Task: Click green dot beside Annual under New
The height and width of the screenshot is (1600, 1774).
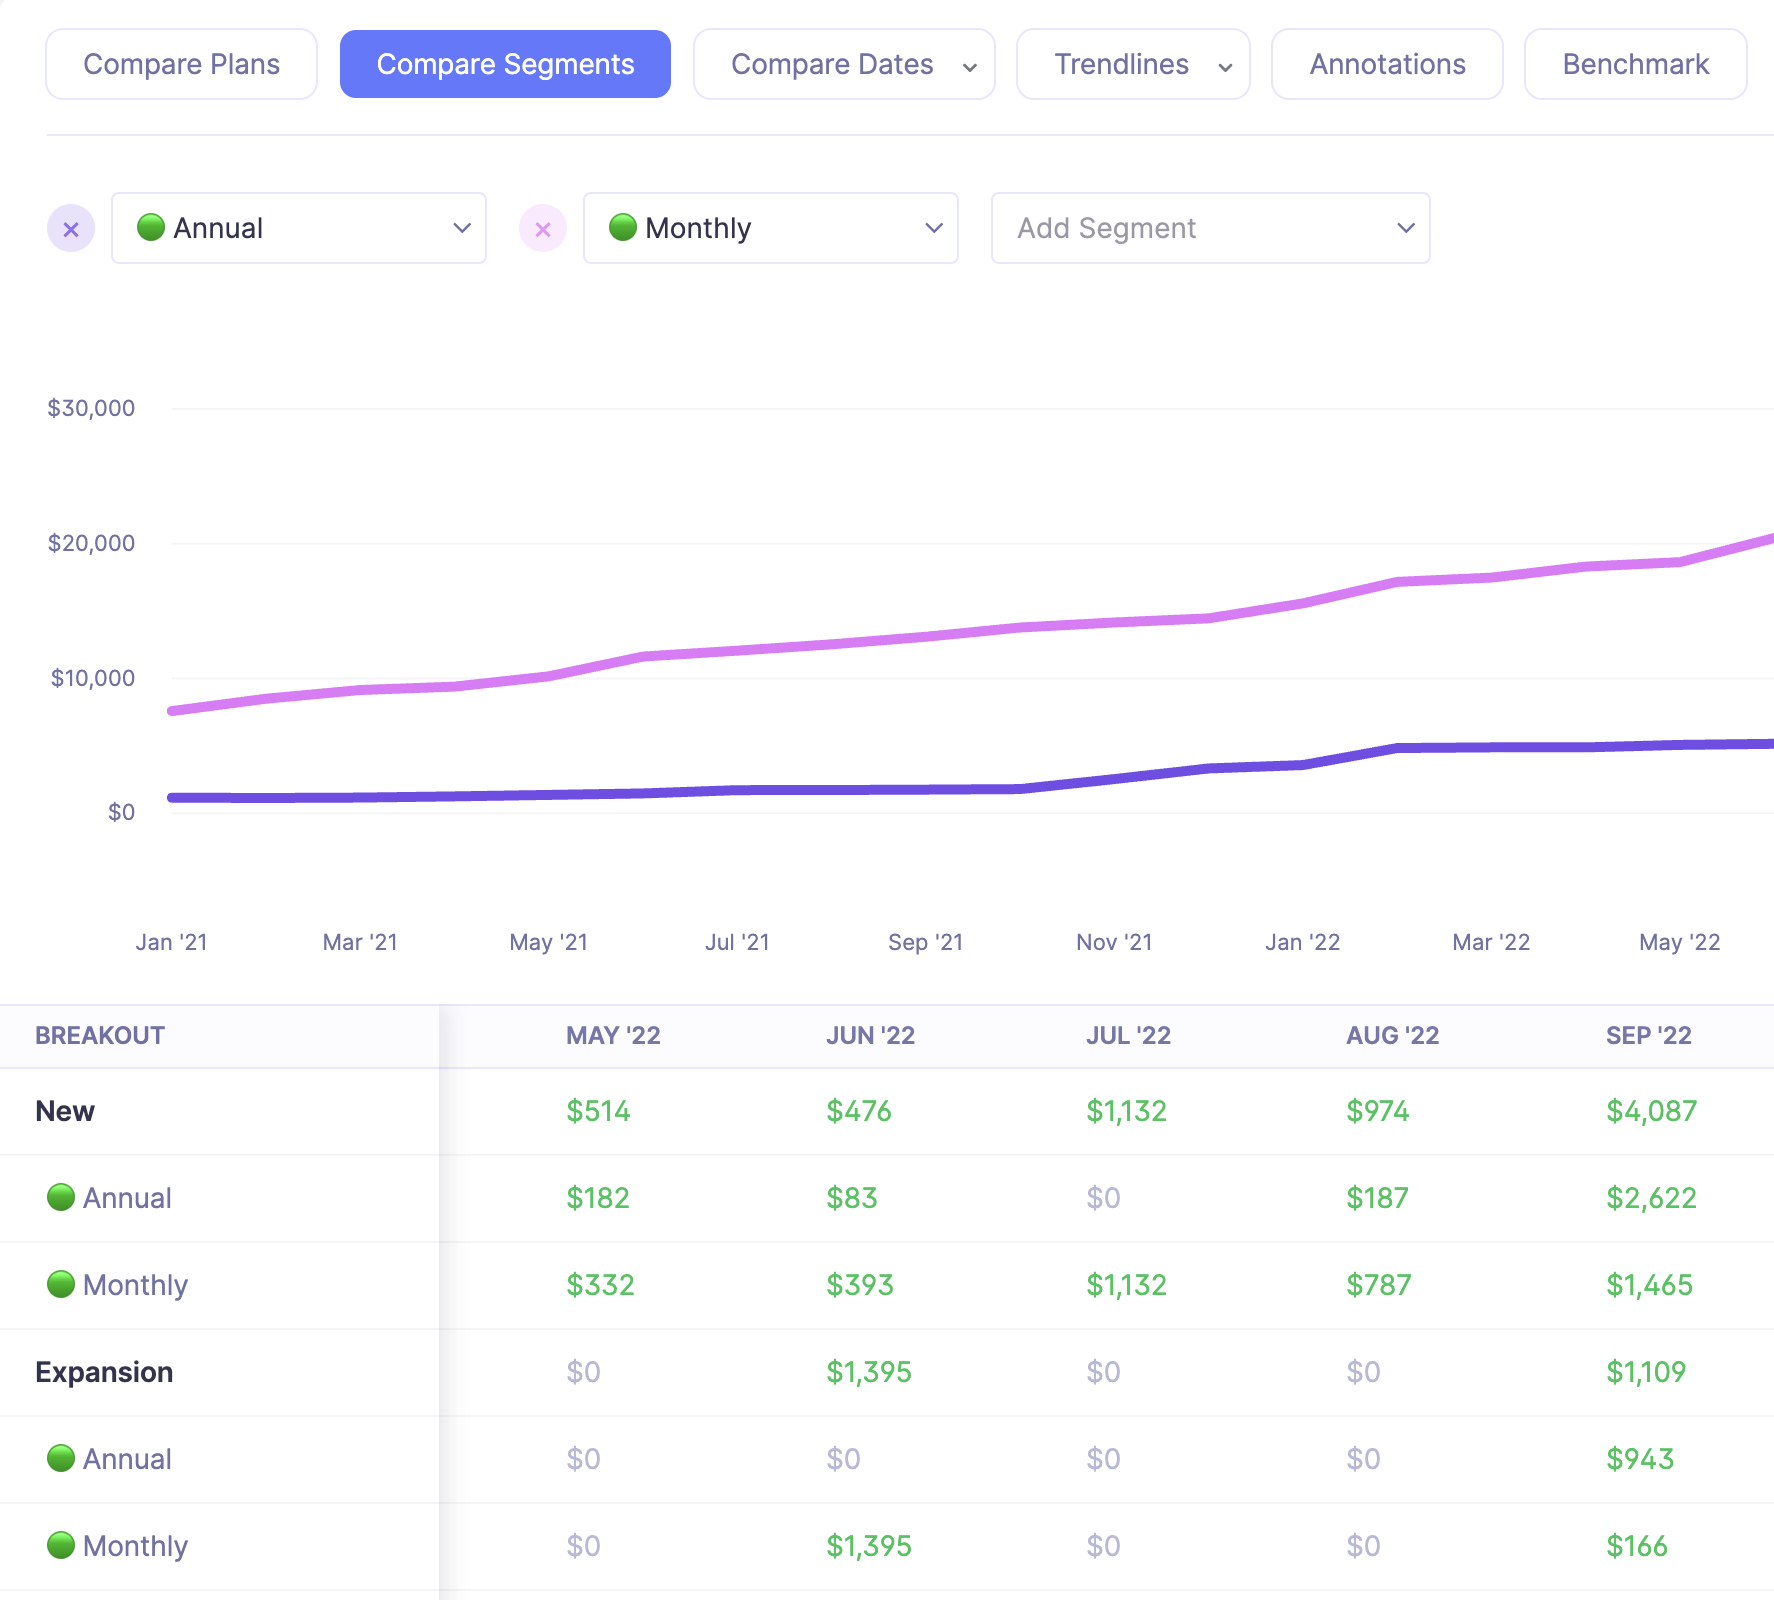Action: tap(61, 1197)
